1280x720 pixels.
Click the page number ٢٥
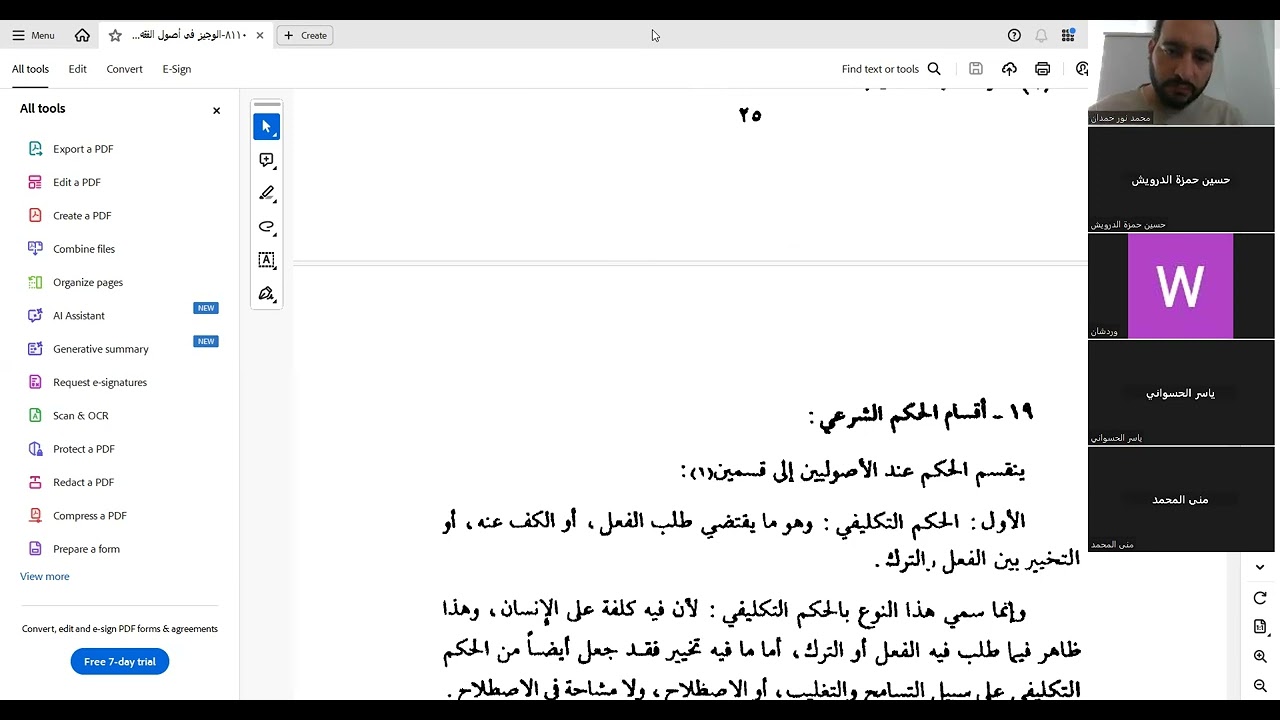(750, 115)
